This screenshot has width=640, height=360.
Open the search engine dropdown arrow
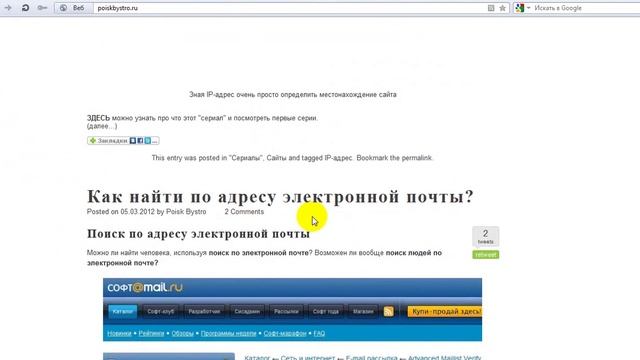[x=529, y=8]
